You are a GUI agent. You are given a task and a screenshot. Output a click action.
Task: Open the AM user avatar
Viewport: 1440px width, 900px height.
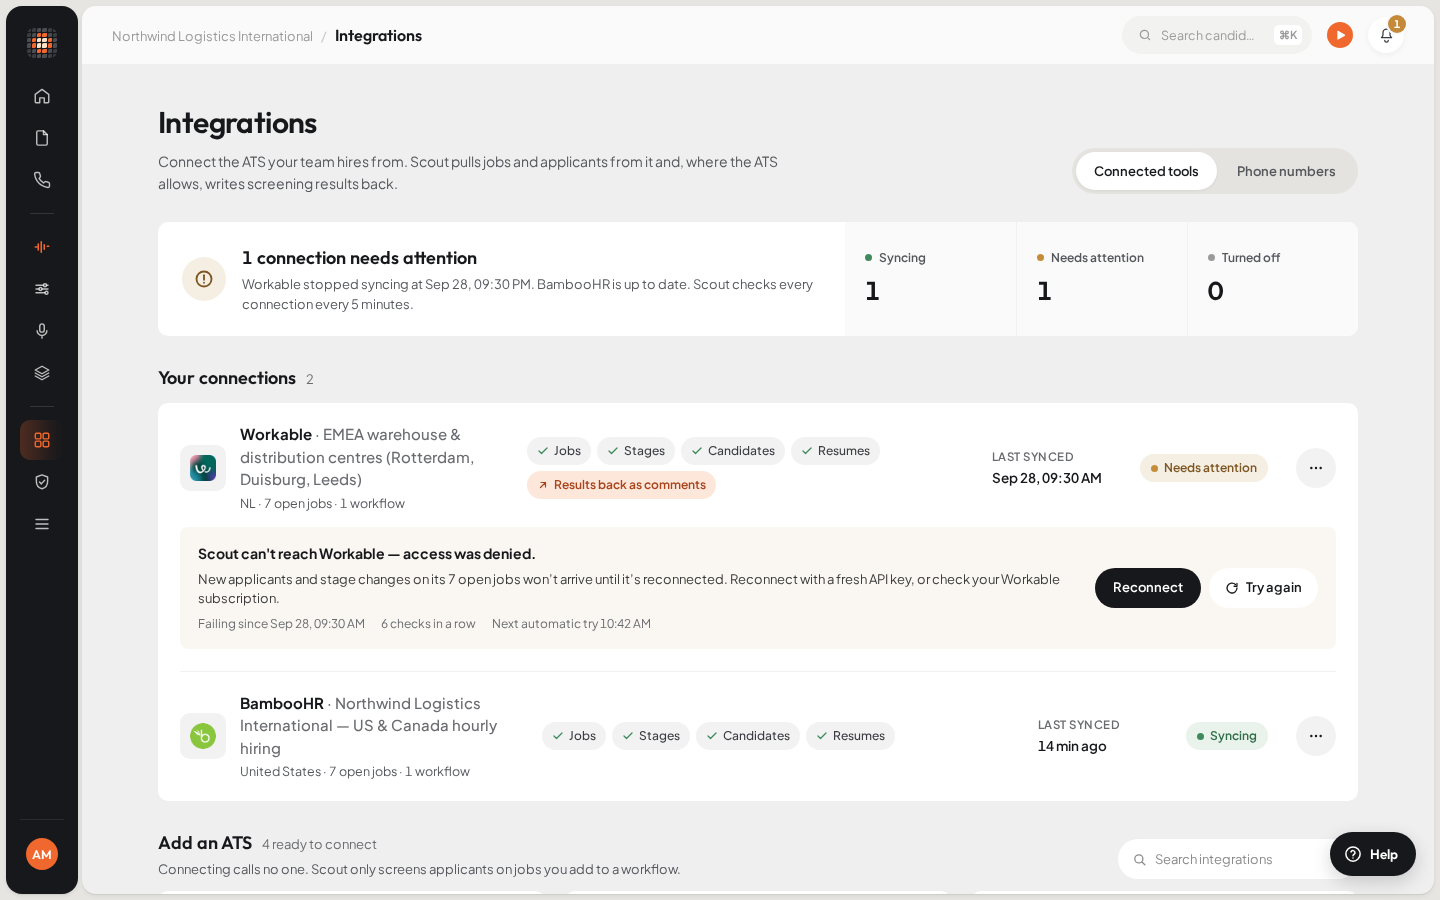[42, 854]
